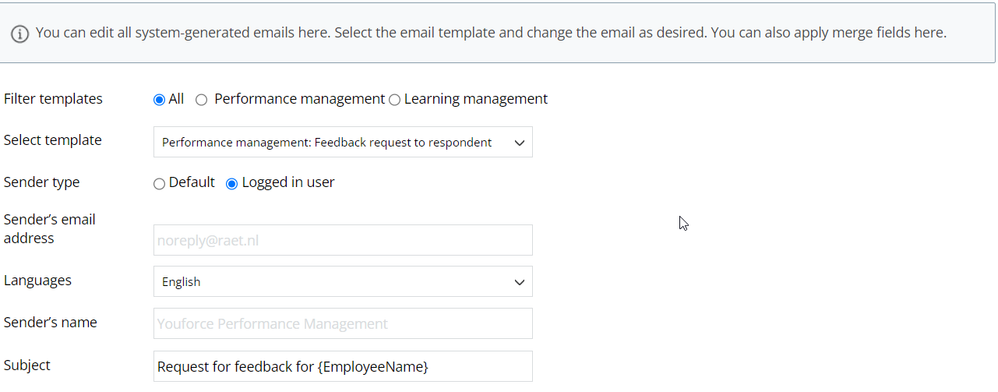The width and height of the screenshot is (998, 392).
Task: Select the All filter radio button
Action: pyautogui.click(x=159, y=100)
